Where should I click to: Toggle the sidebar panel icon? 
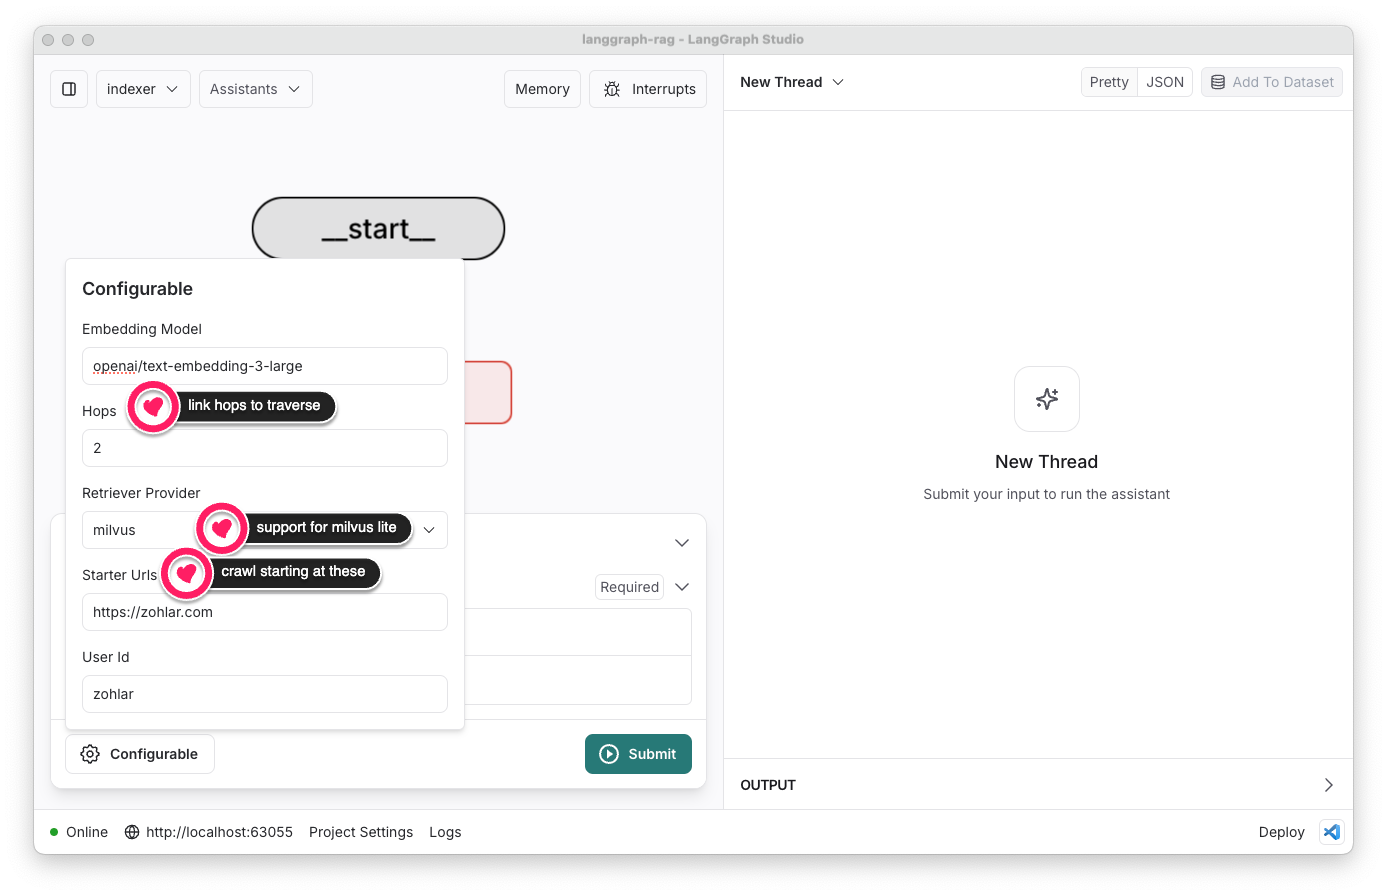(x=69, y=89)
